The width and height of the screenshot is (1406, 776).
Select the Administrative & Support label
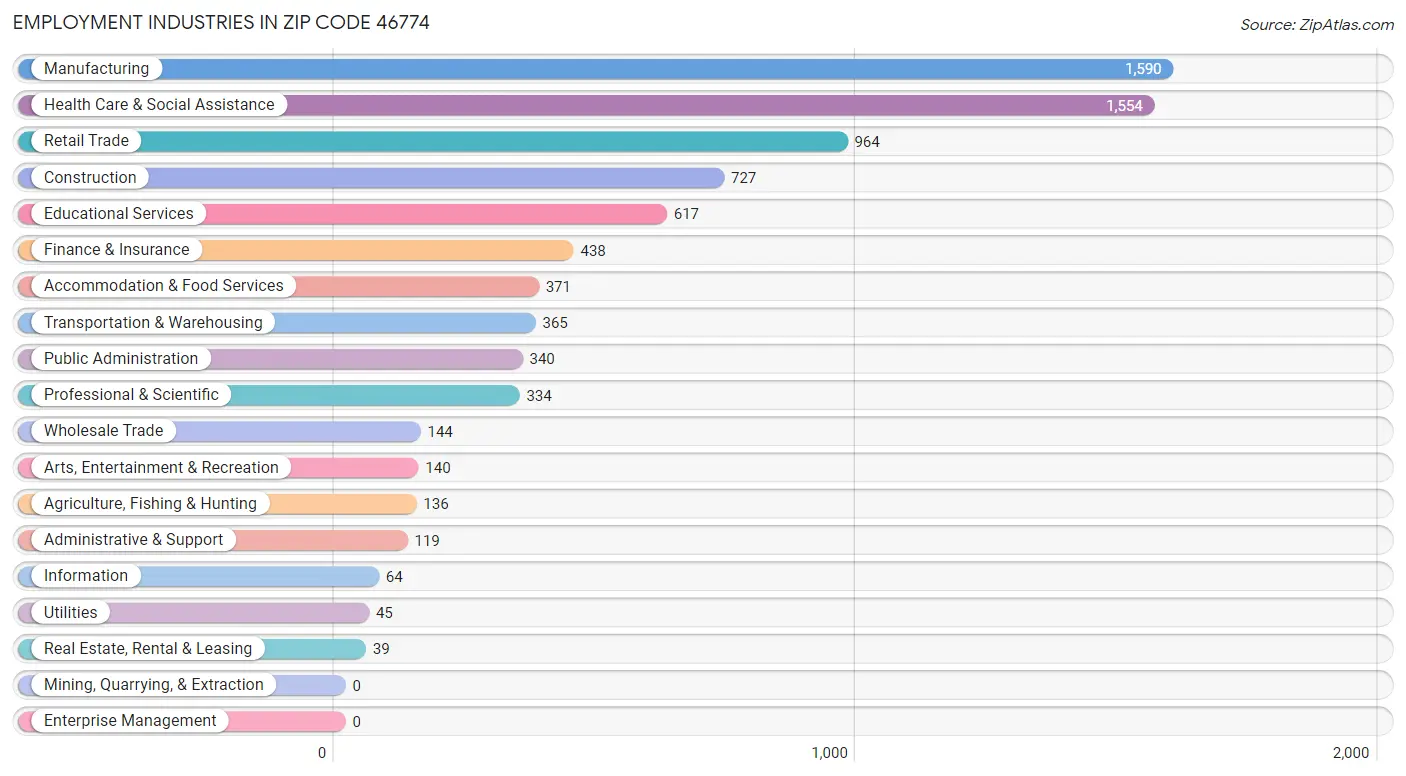point(133,540)
